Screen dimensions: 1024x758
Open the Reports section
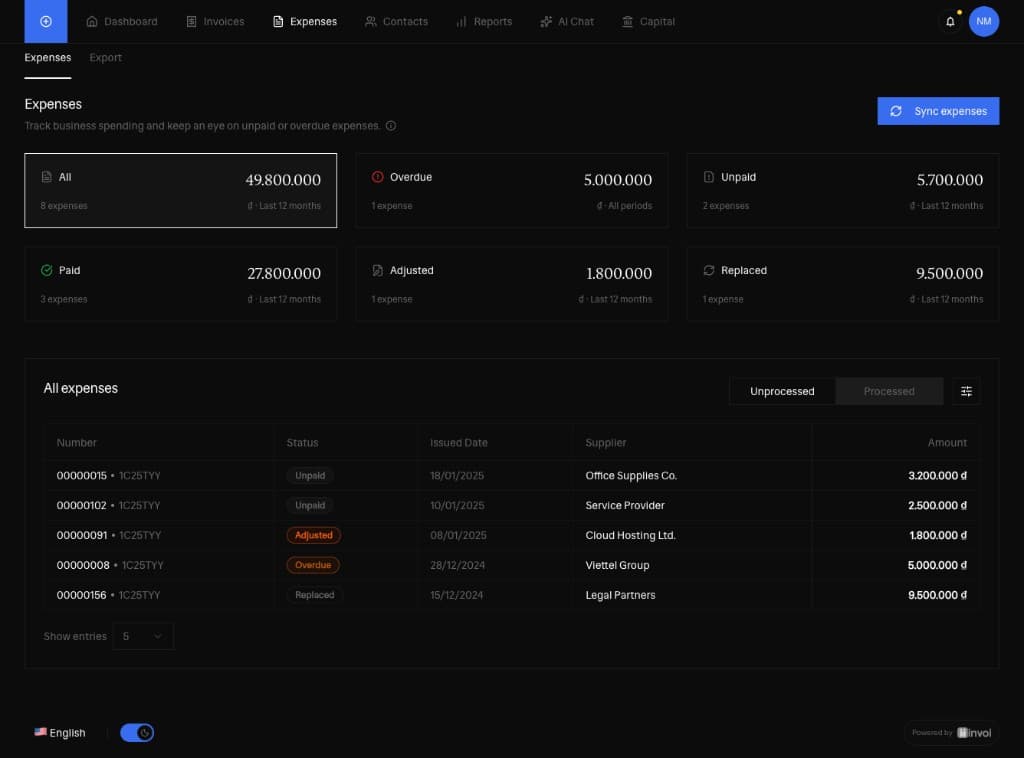(484, 22)
